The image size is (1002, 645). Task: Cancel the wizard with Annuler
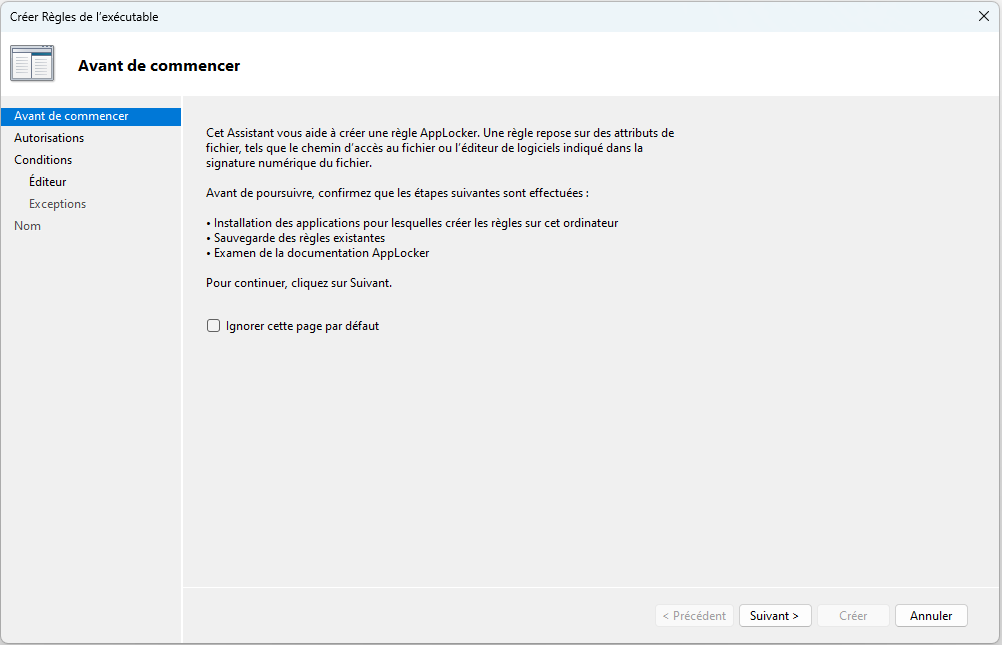tap(931, 616)
